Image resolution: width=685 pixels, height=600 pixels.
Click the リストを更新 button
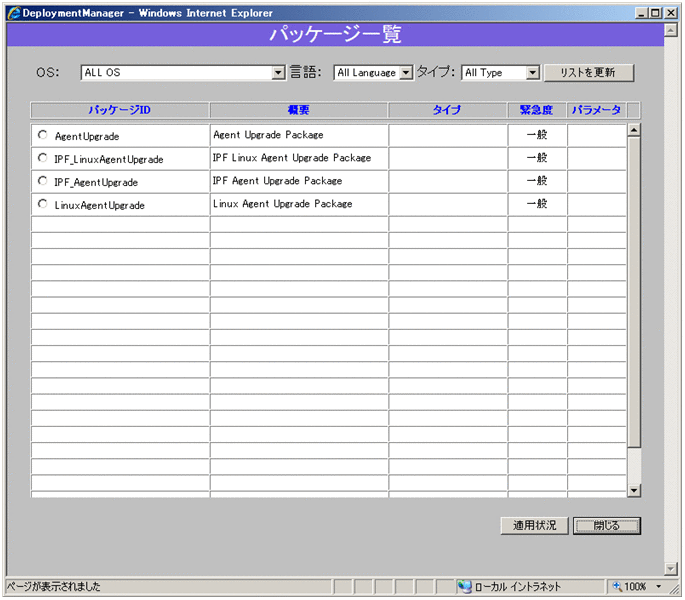point(589,73)
